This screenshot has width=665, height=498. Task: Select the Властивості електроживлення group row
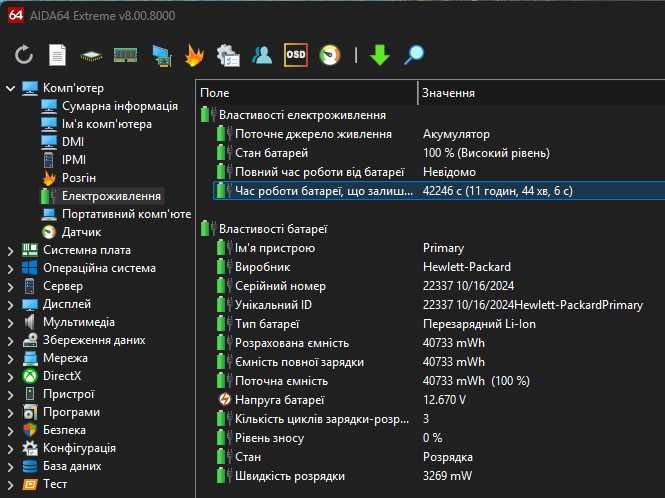point(432,115)
